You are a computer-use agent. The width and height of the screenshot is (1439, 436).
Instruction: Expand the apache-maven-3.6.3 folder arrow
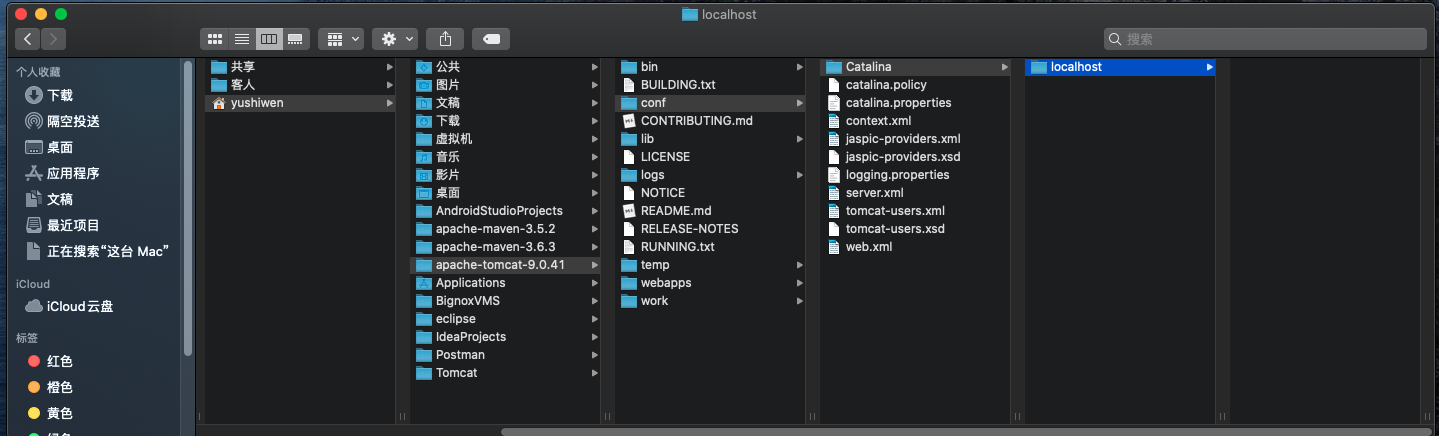[x=594, y=247]
